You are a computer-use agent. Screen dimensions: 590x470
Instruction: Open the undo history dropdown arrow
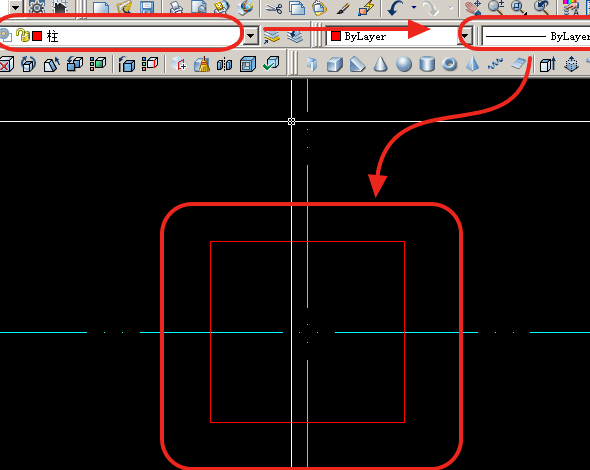coord(414,7)
